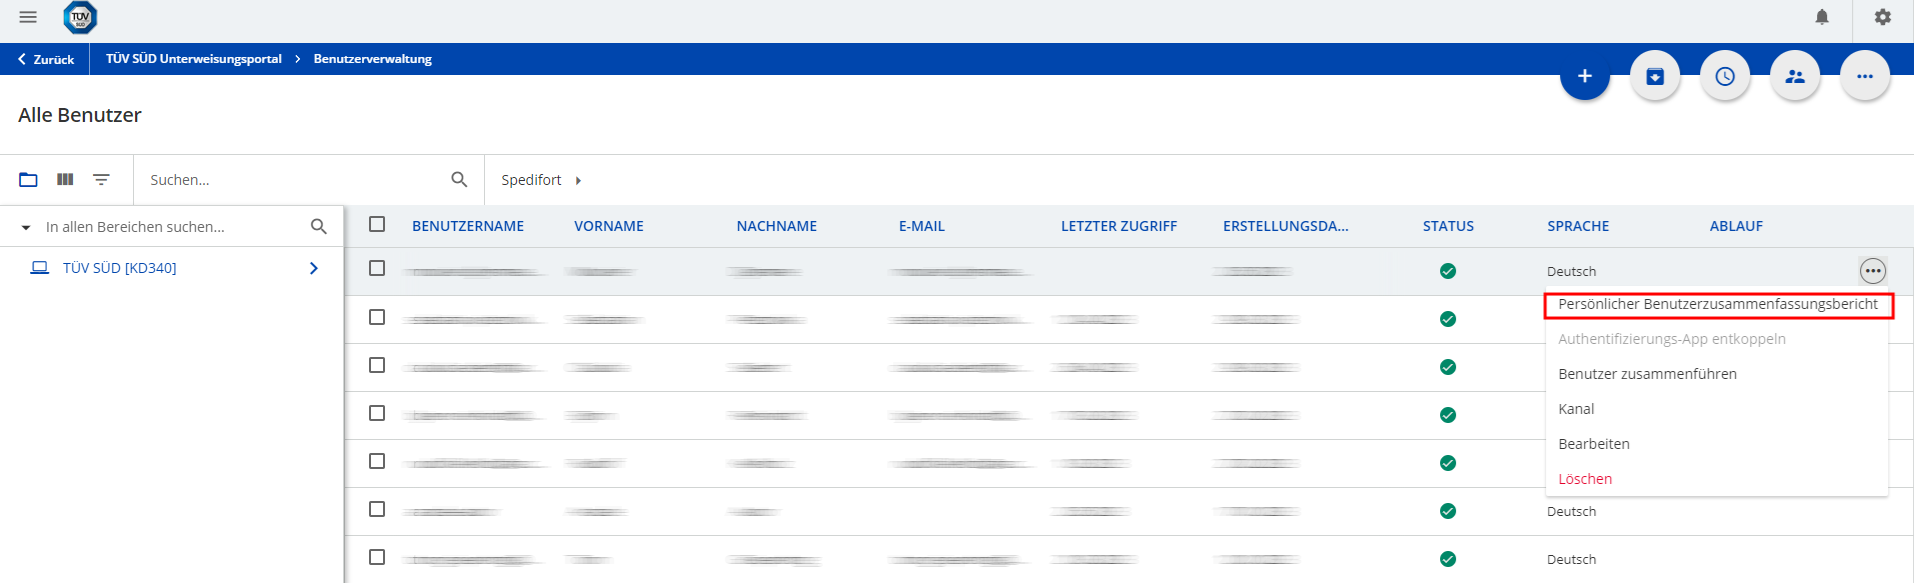1914x583 pixels.
Task: Tick the checkbox in third user row
Action: click(x=377, y=365)
